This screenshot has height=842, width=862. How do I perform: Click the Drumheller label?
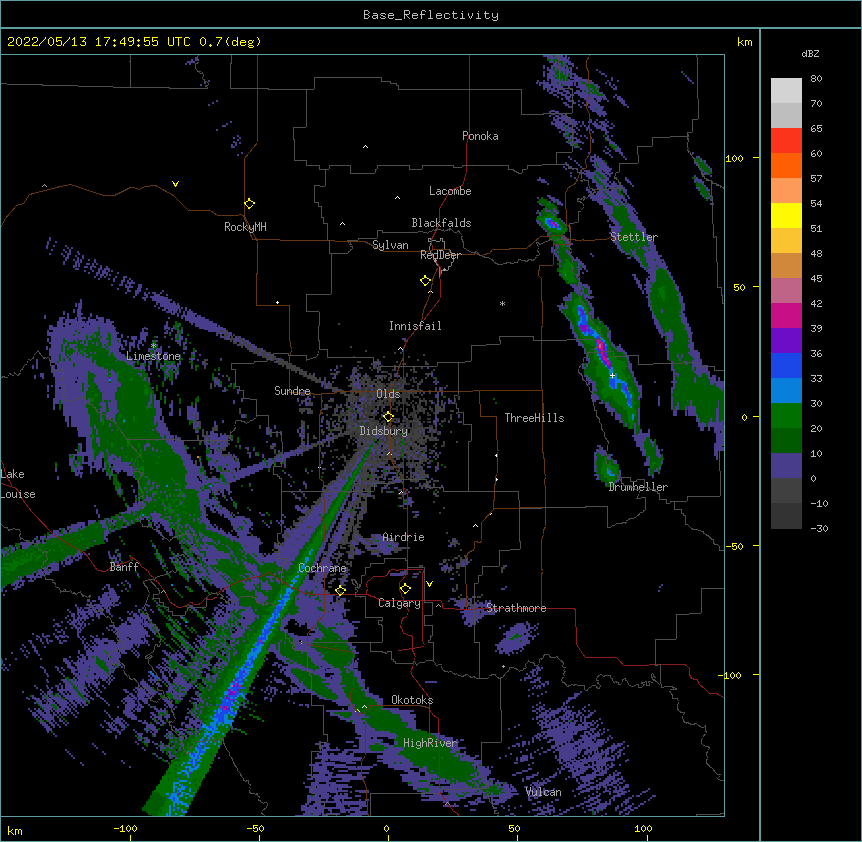(x=638, y=487)
